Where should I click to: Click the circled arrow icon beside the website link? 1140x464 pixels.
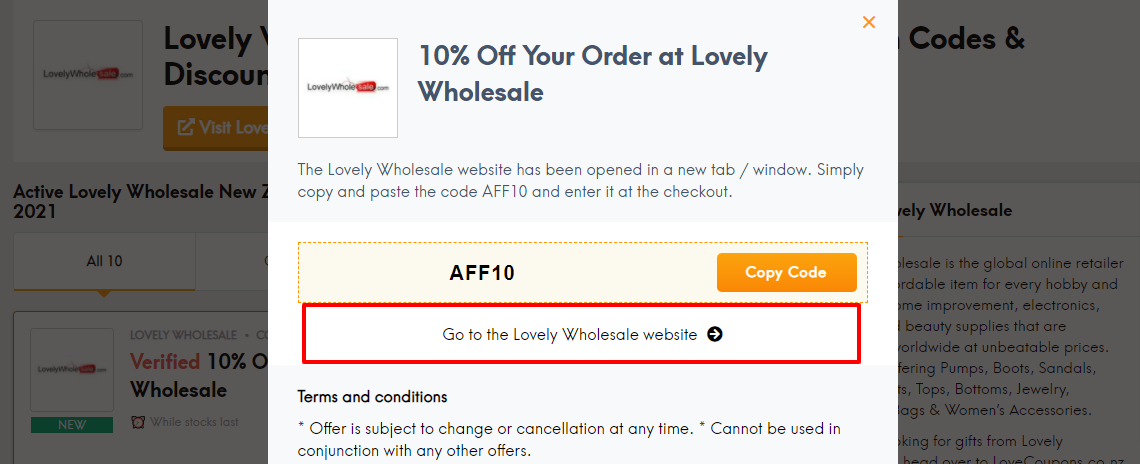click(x=715, y=335)
